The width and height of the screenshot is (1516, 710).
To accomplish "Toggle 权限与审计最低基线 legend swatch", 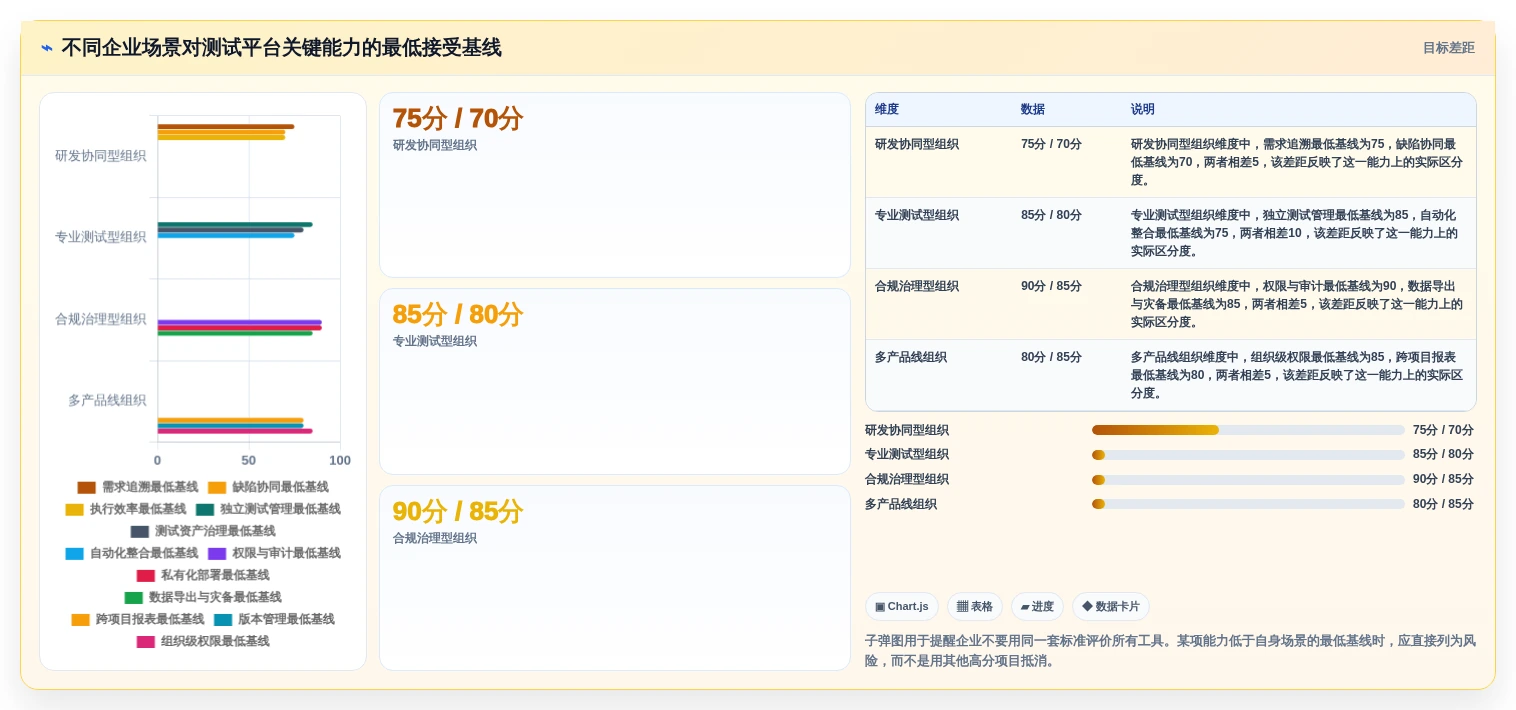I will pyautogui.click(x=217, y=554).
